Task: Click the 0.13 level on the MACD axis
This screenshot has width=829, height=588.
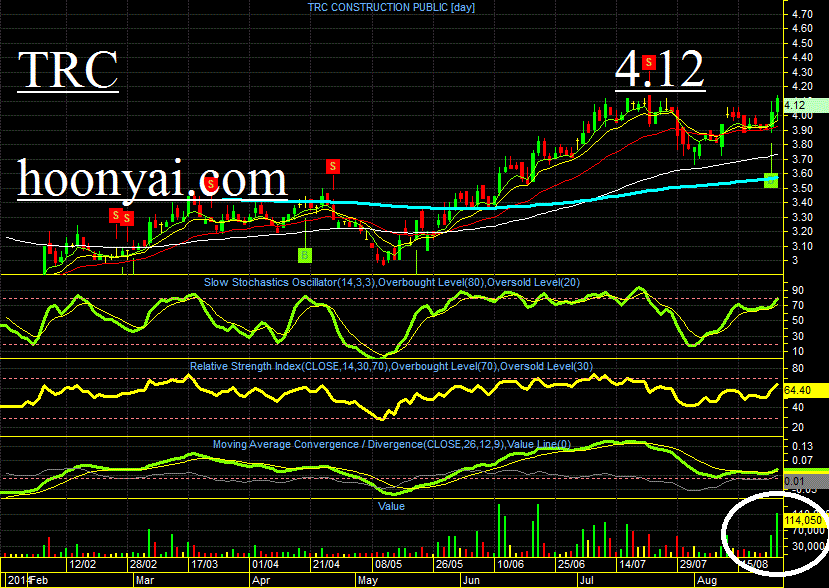Action: (x=803, y=447)
